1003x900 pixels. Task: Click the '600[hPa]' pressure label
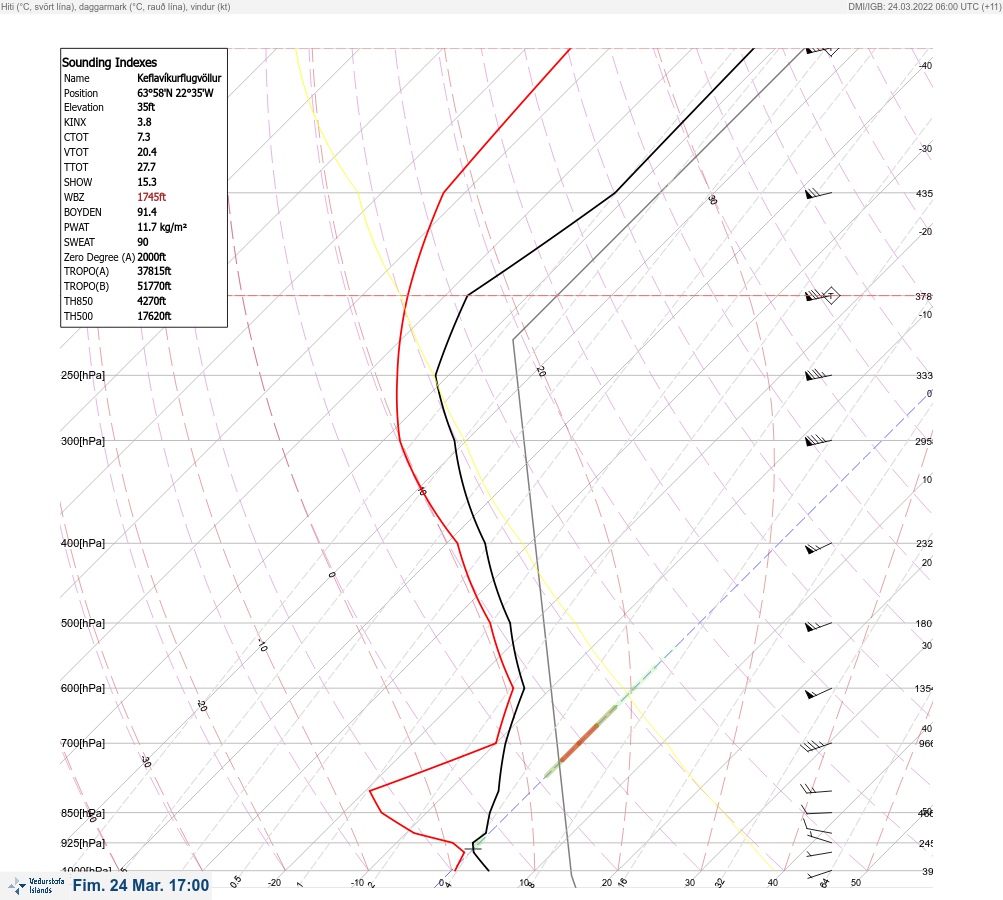tap(83, 688)
